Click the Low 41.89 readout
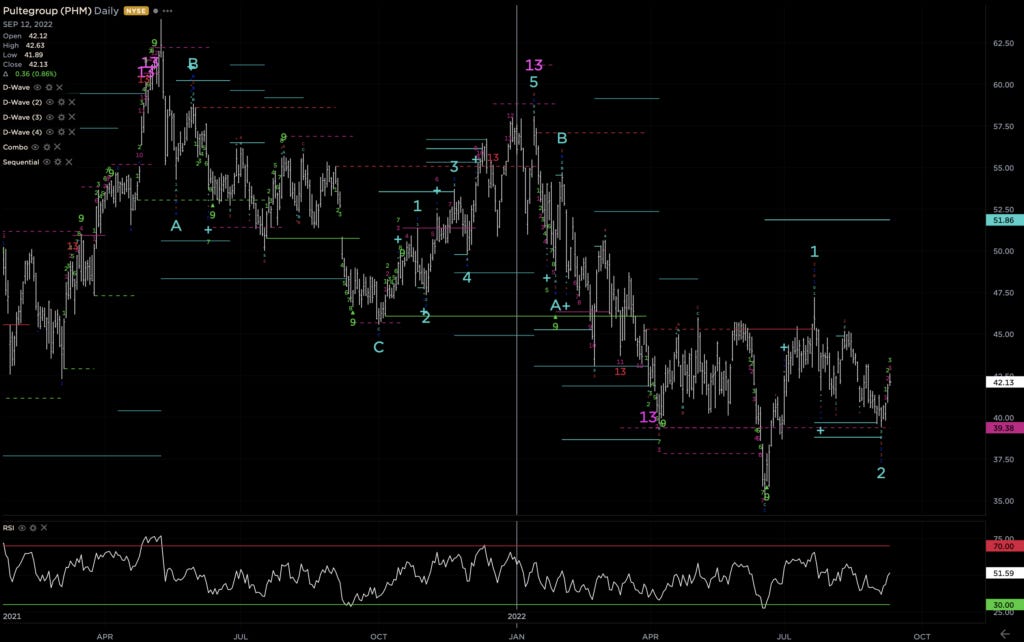 23,55
